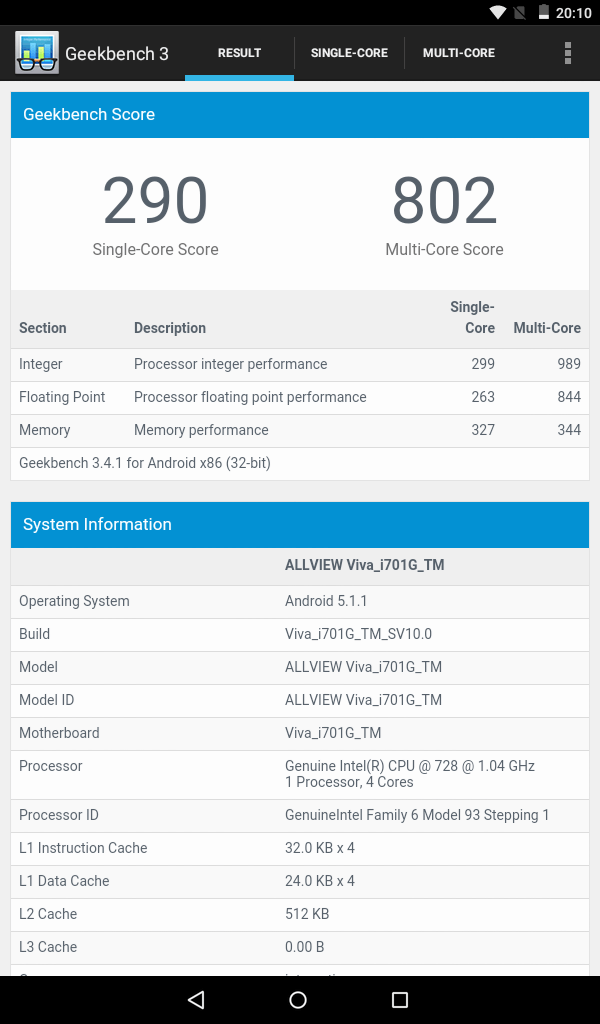
Task: Tap the Description column header
Action: coord(170,328)
